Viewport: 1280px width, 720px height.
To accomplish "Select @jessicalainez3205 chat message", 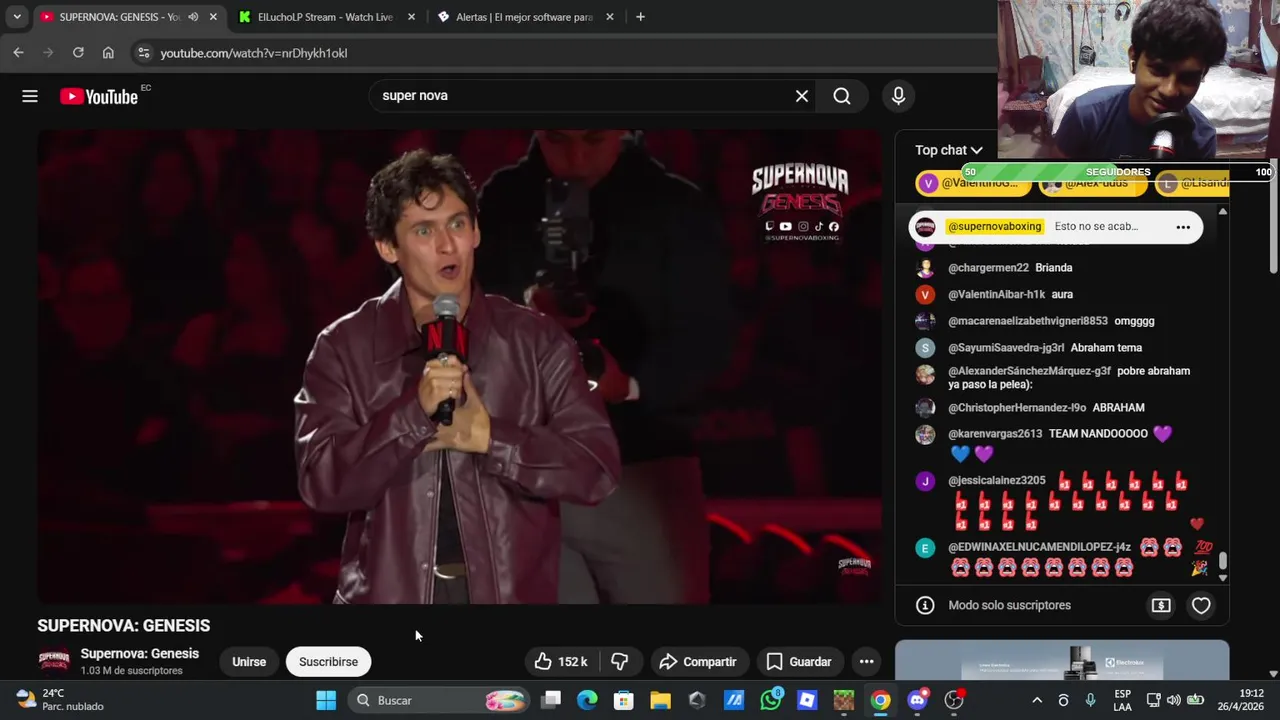I will tap(1062, 502).
